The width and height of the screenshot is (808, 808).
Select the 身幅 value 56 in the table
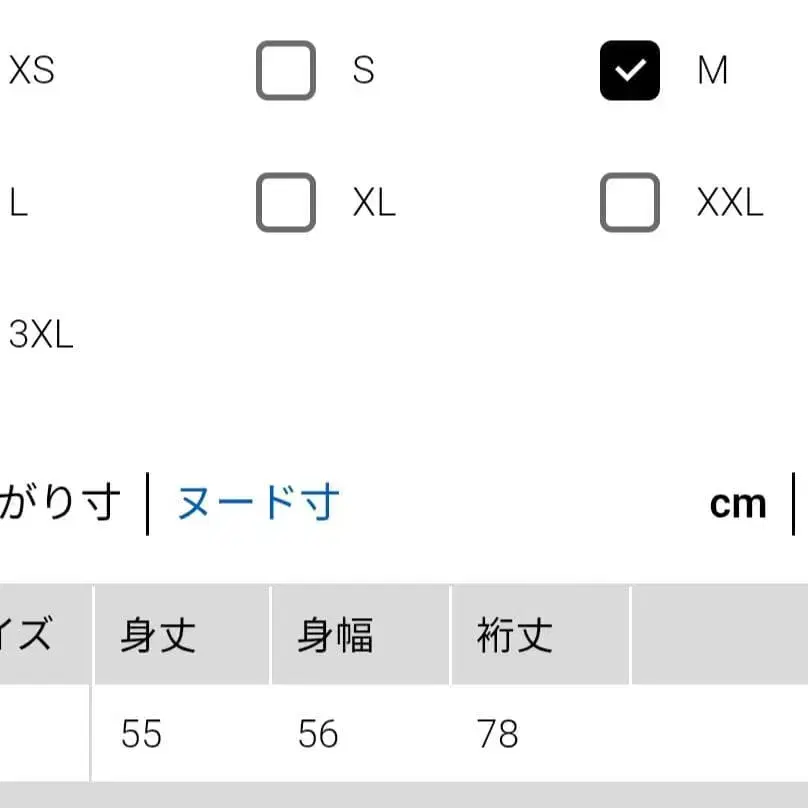pos(316,735)
